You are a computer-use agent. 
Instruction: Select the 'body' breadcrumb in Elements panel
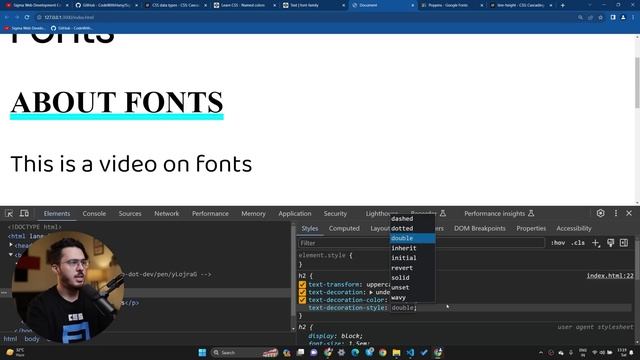(x=32, y=339)
